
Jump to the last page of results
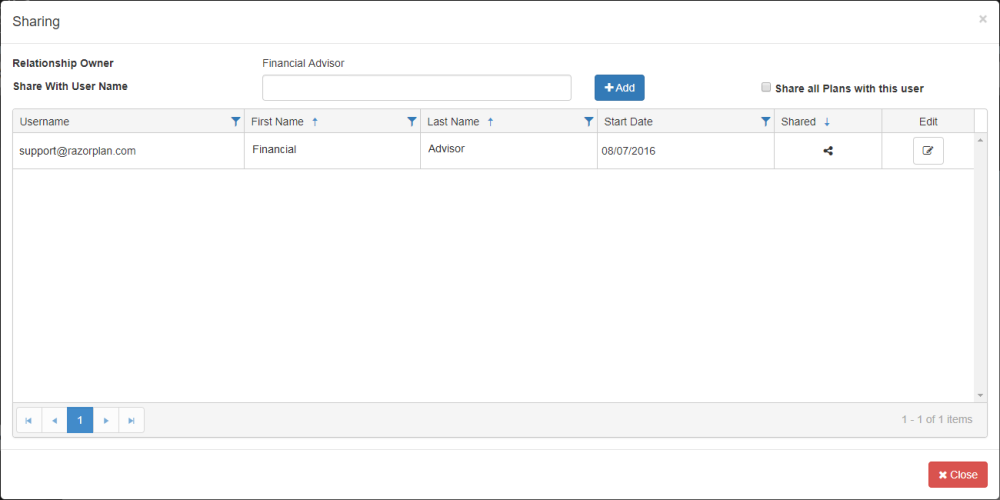[131, 420]
